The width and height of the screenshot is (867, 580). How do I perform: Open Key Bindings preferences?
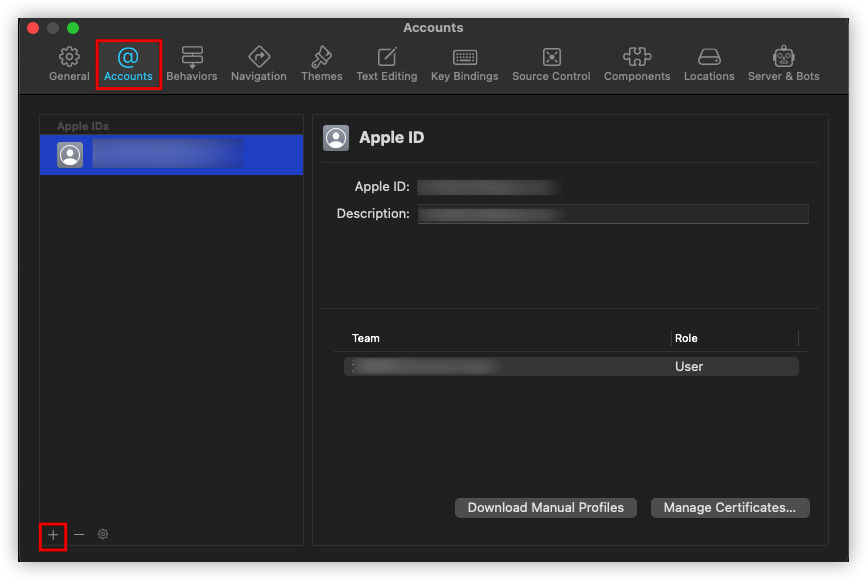[x=464, y=64]
